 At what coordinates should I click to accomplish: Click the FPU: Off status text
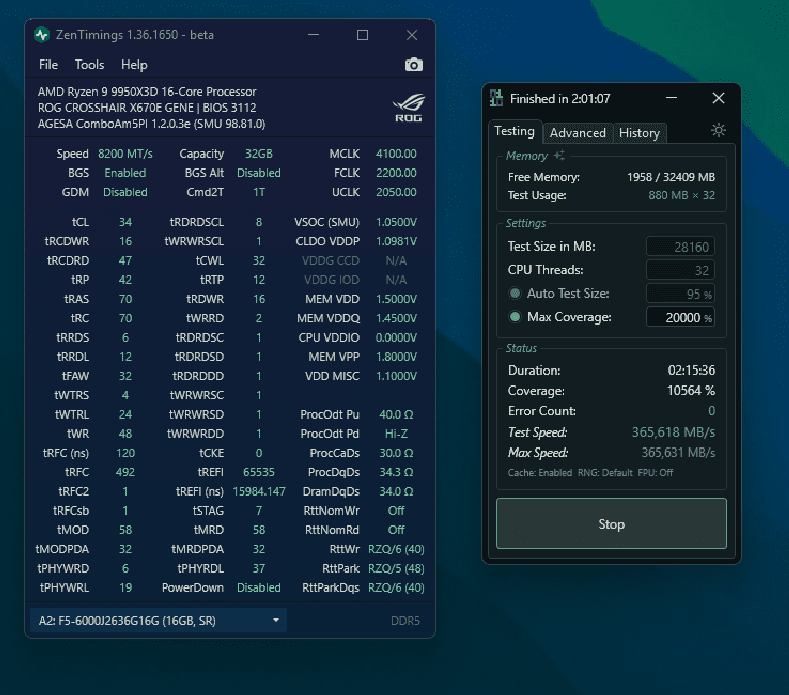point(655,473)
